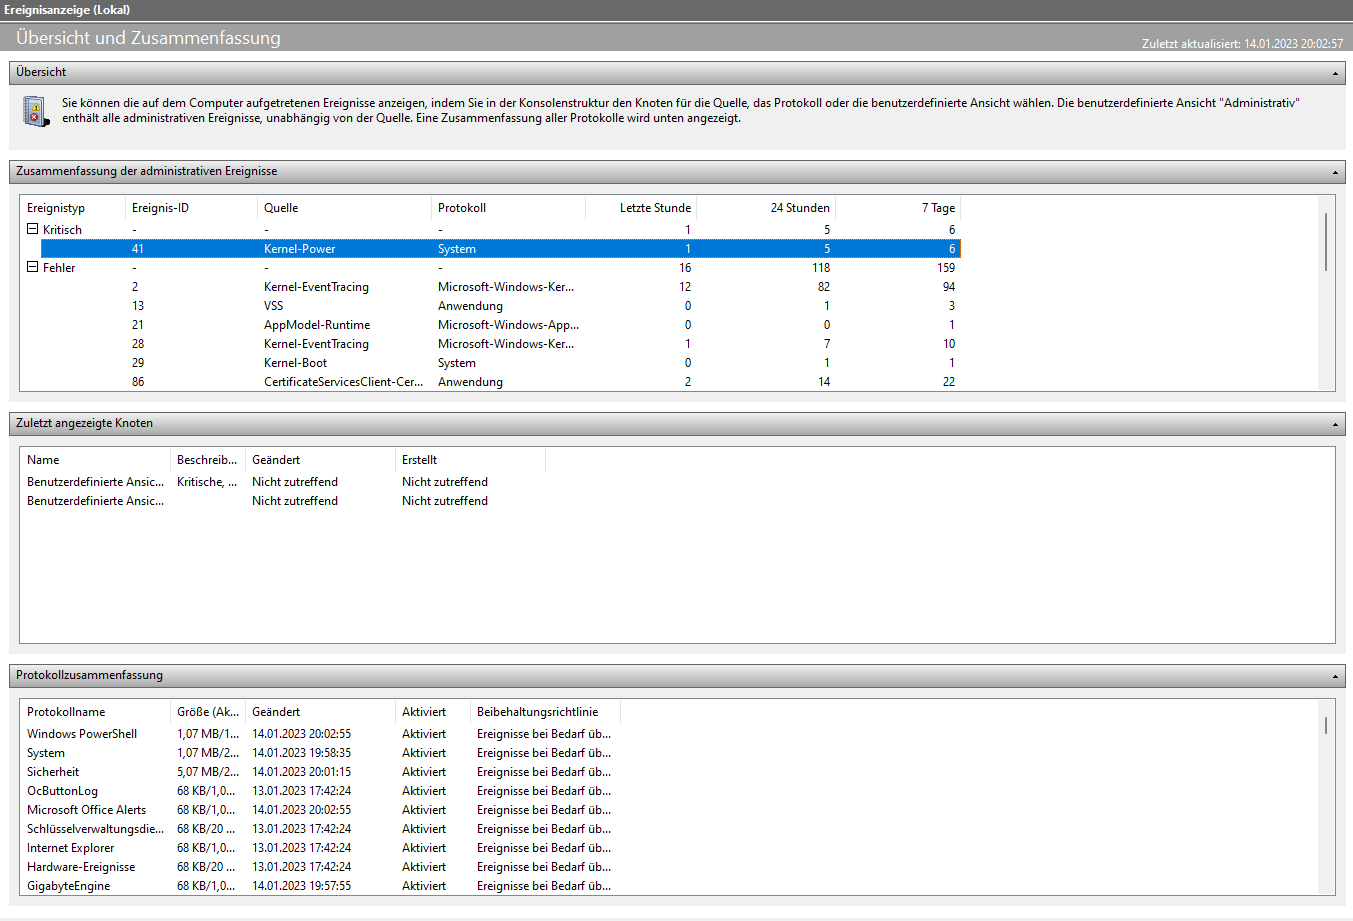Viewport: 1353px width, 921px height.
Task: Click the Kritisch group label
Action: (x=62, y=230)
